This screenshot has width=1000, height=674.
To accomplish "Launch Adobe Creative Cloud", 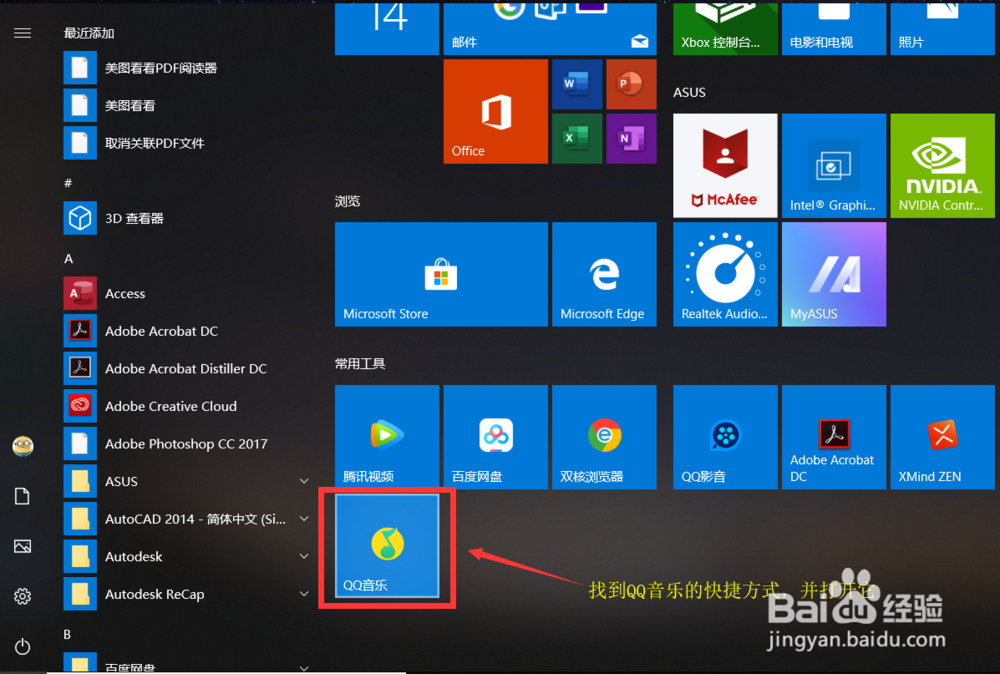I will pos(188,406).
